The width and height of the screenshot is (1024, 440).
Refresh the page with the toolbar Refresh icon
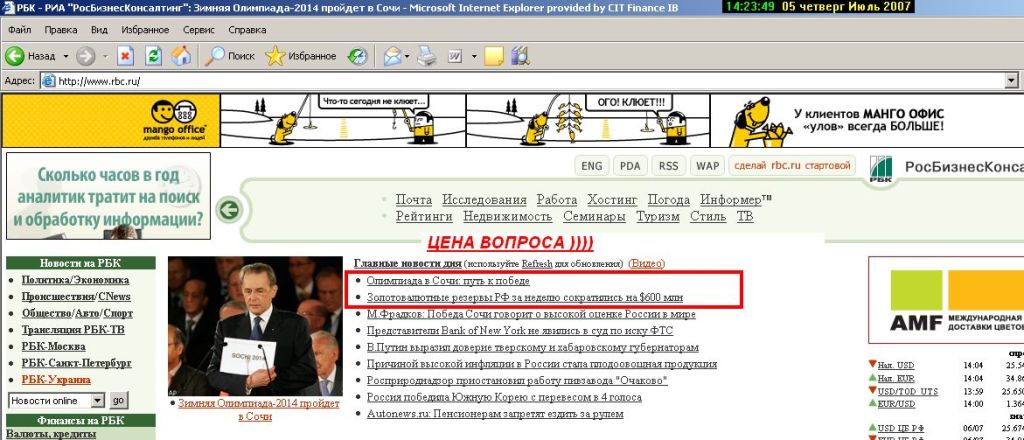(153, 56)
